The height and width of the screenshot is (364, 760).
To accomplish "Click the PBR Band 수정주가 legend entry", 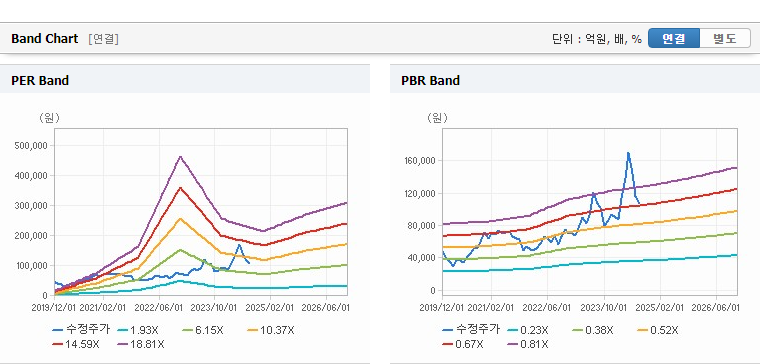I will tap(471, 330).
